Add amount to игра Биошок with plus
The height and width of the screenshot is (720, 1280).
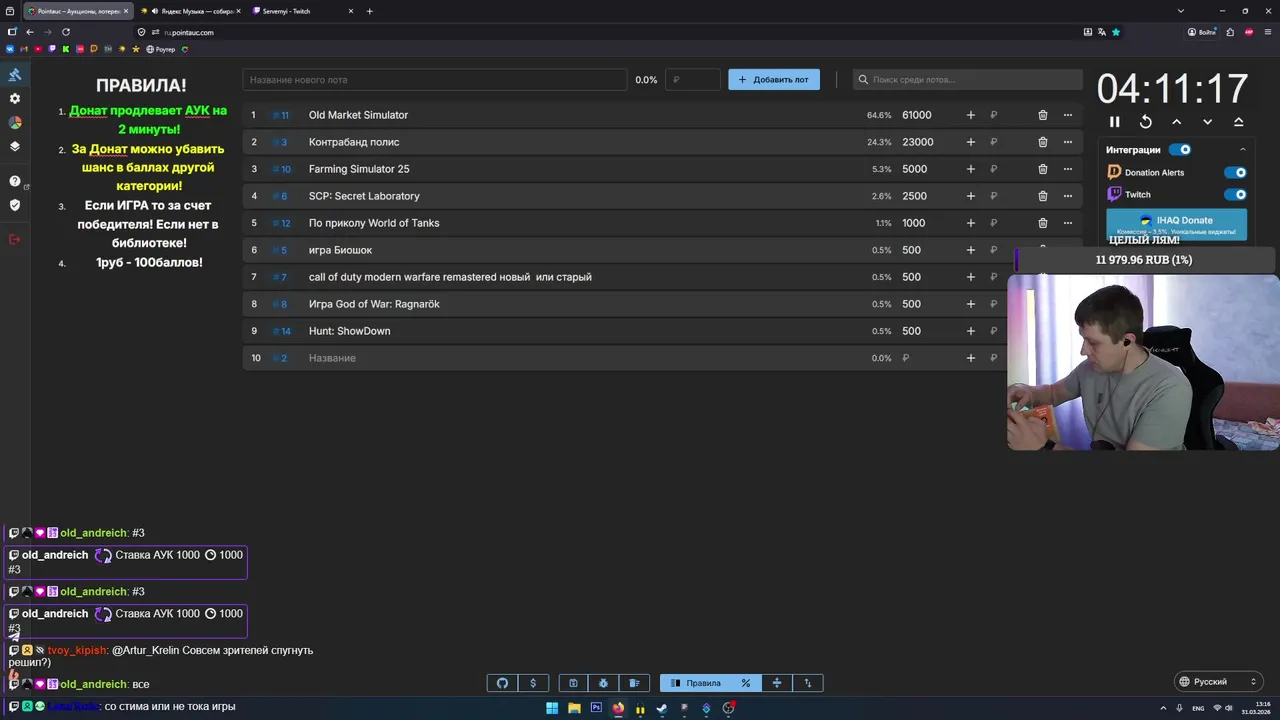tap(970, 250)
